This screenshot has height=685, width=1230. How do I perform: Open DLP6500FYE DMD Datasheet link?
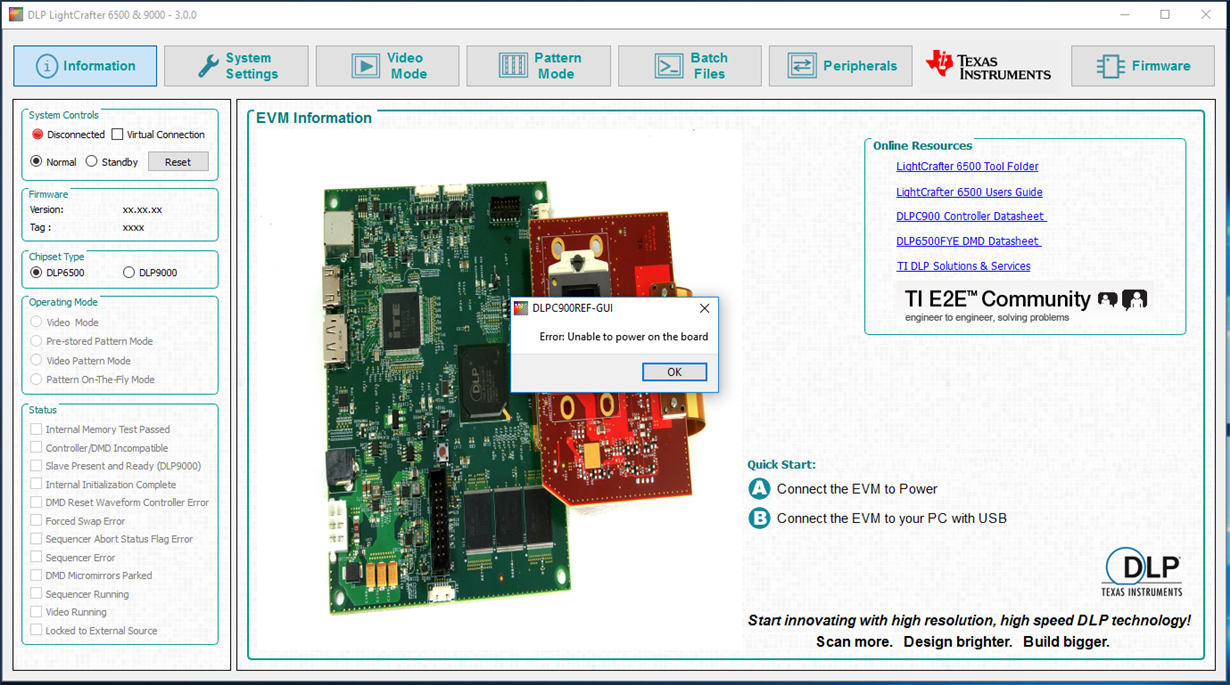tap(968, 241)
